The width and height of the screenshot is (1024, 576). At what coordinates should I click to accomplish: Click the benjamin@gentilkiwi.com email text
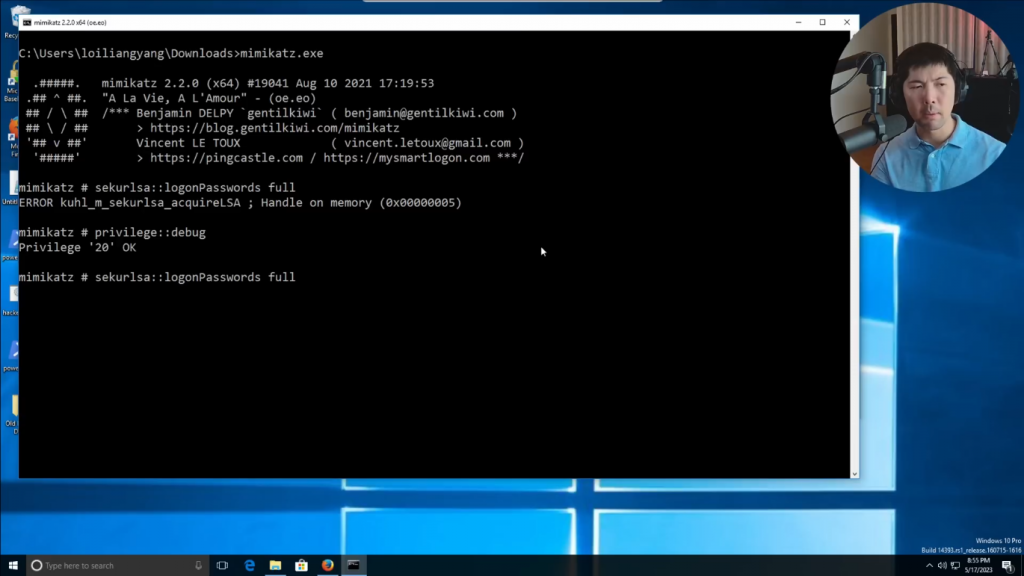(424, 113)
